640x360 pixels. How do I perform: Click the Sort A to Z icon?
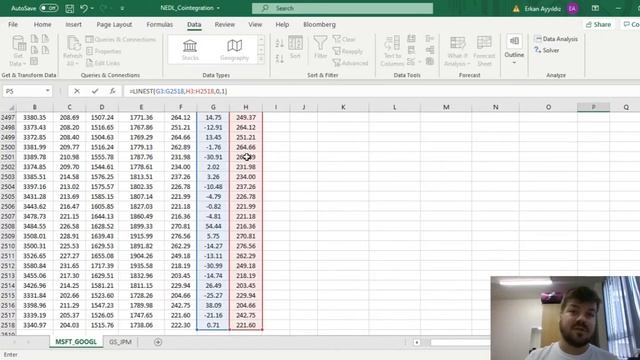(x=280, y=44)
